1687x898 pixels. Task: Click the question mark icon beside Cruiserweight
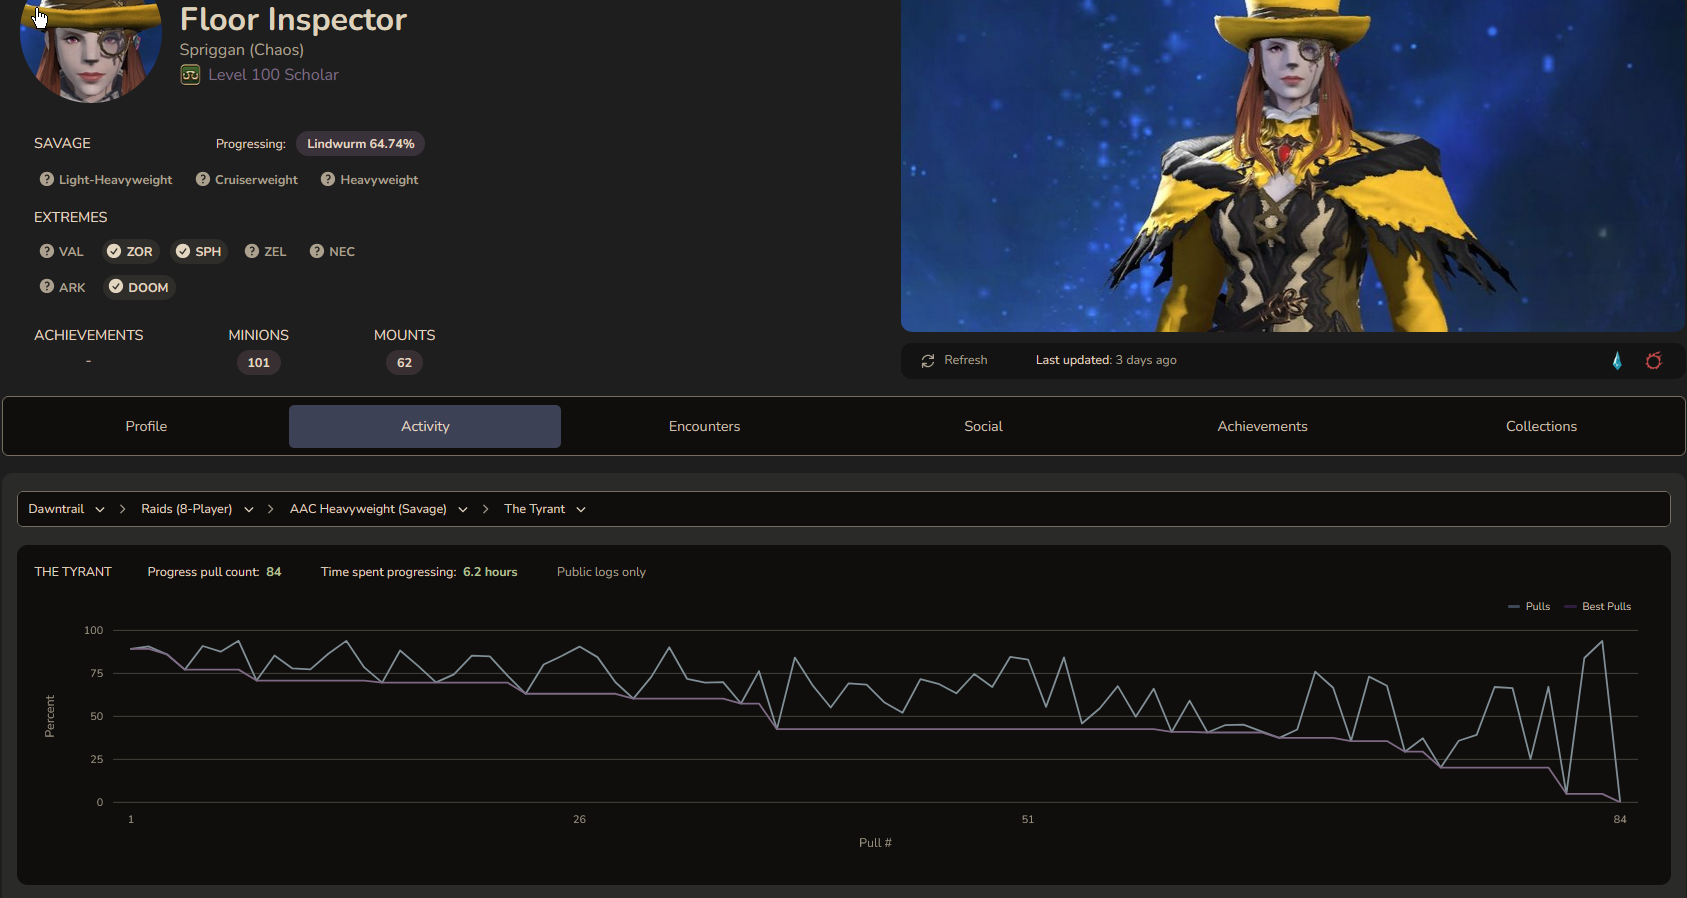(x=203, y=179)
